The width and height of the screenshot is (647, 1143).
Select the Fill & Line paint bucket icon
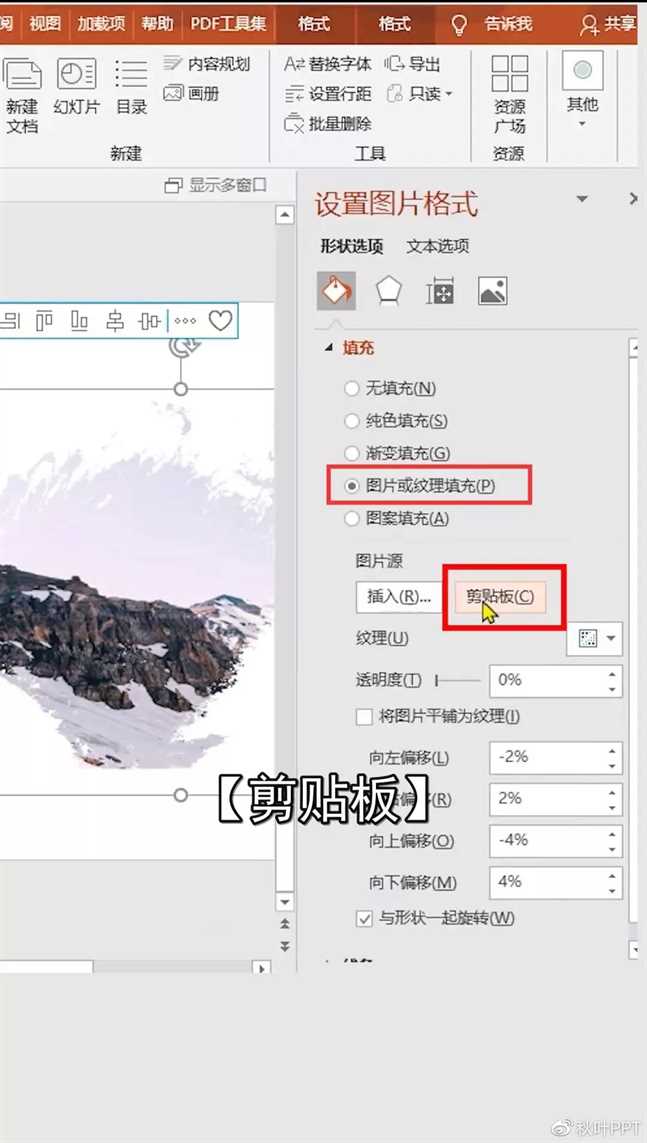[x=335, y=291]
